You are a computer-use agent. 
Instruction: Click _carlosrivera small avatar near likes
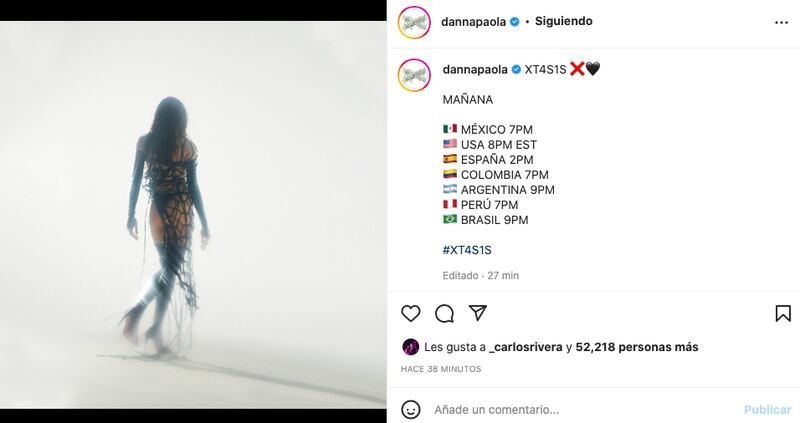(411, 347)
